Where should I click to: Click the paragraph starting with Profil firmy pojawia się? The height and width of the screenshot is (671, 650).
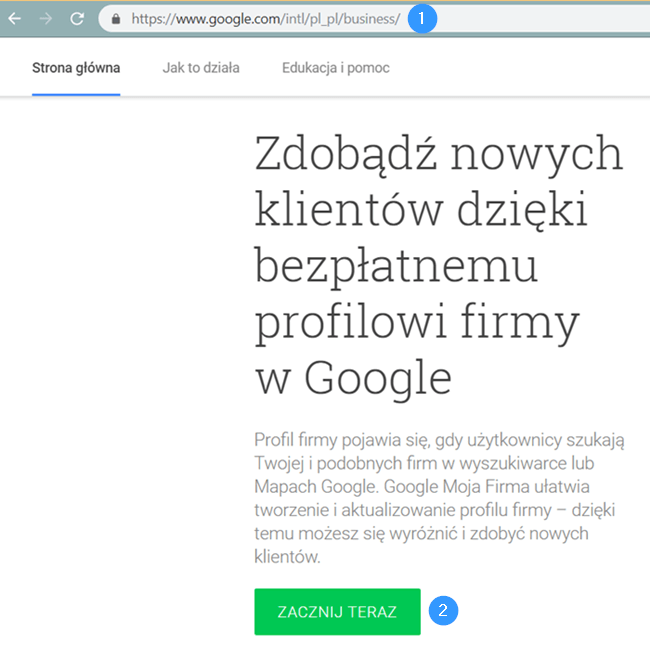coord(439,499)
